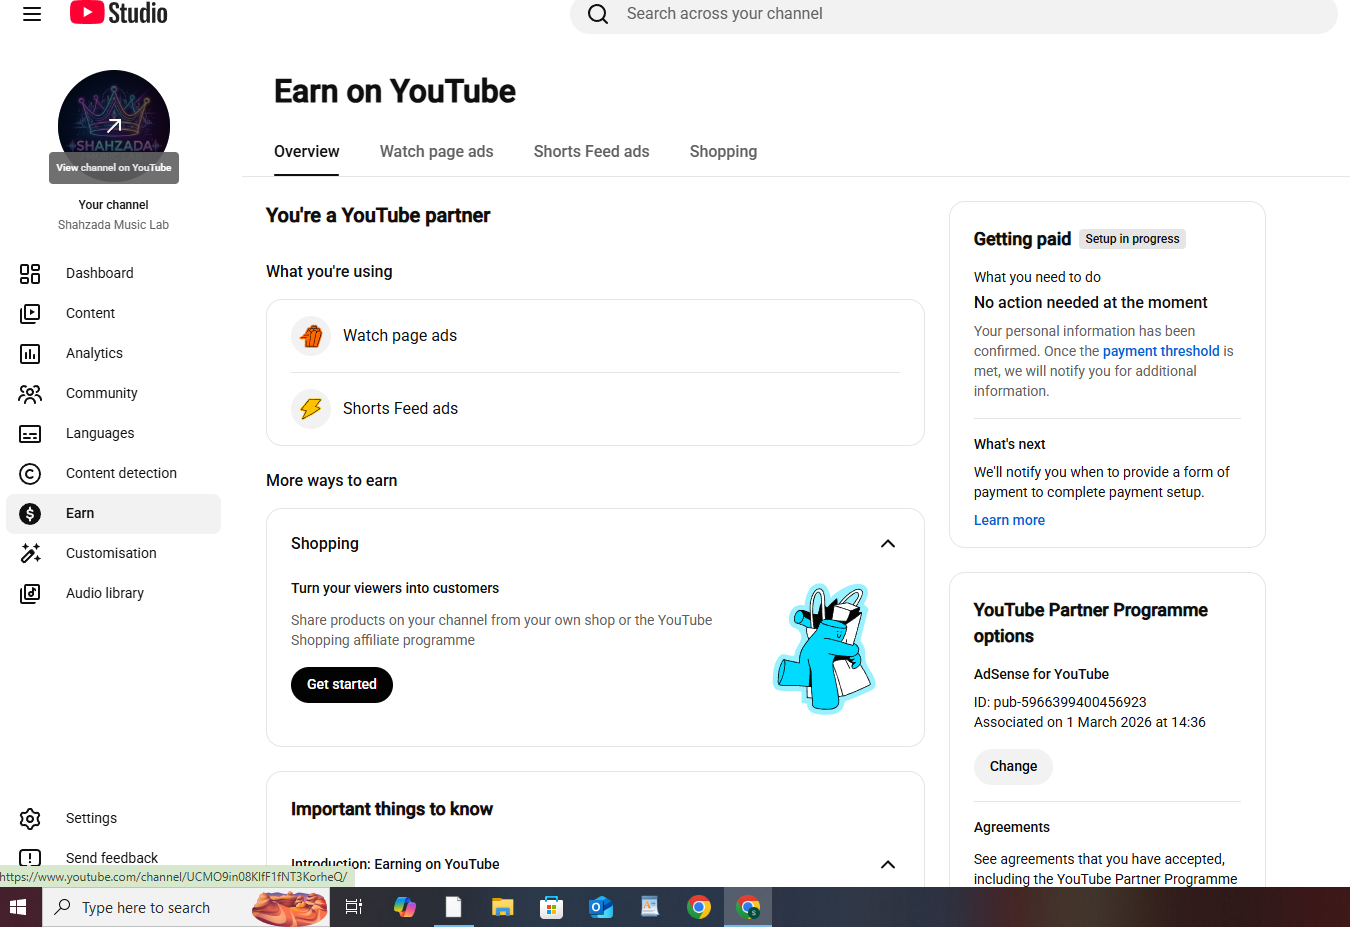Click the Send feedback exclamation icon

pos(30,857)
